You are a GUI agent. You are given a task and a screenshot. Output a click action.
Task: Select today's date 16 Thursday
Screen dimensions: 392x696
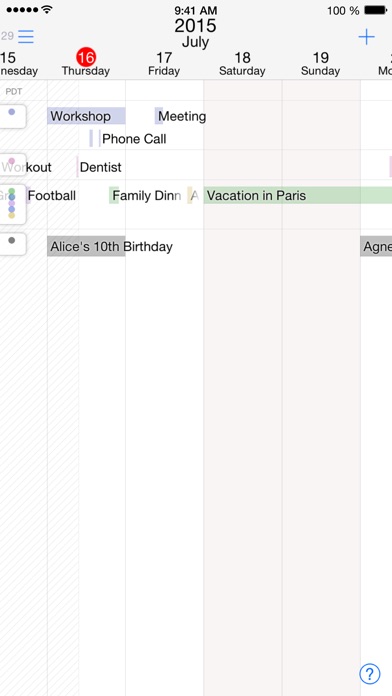86,63
